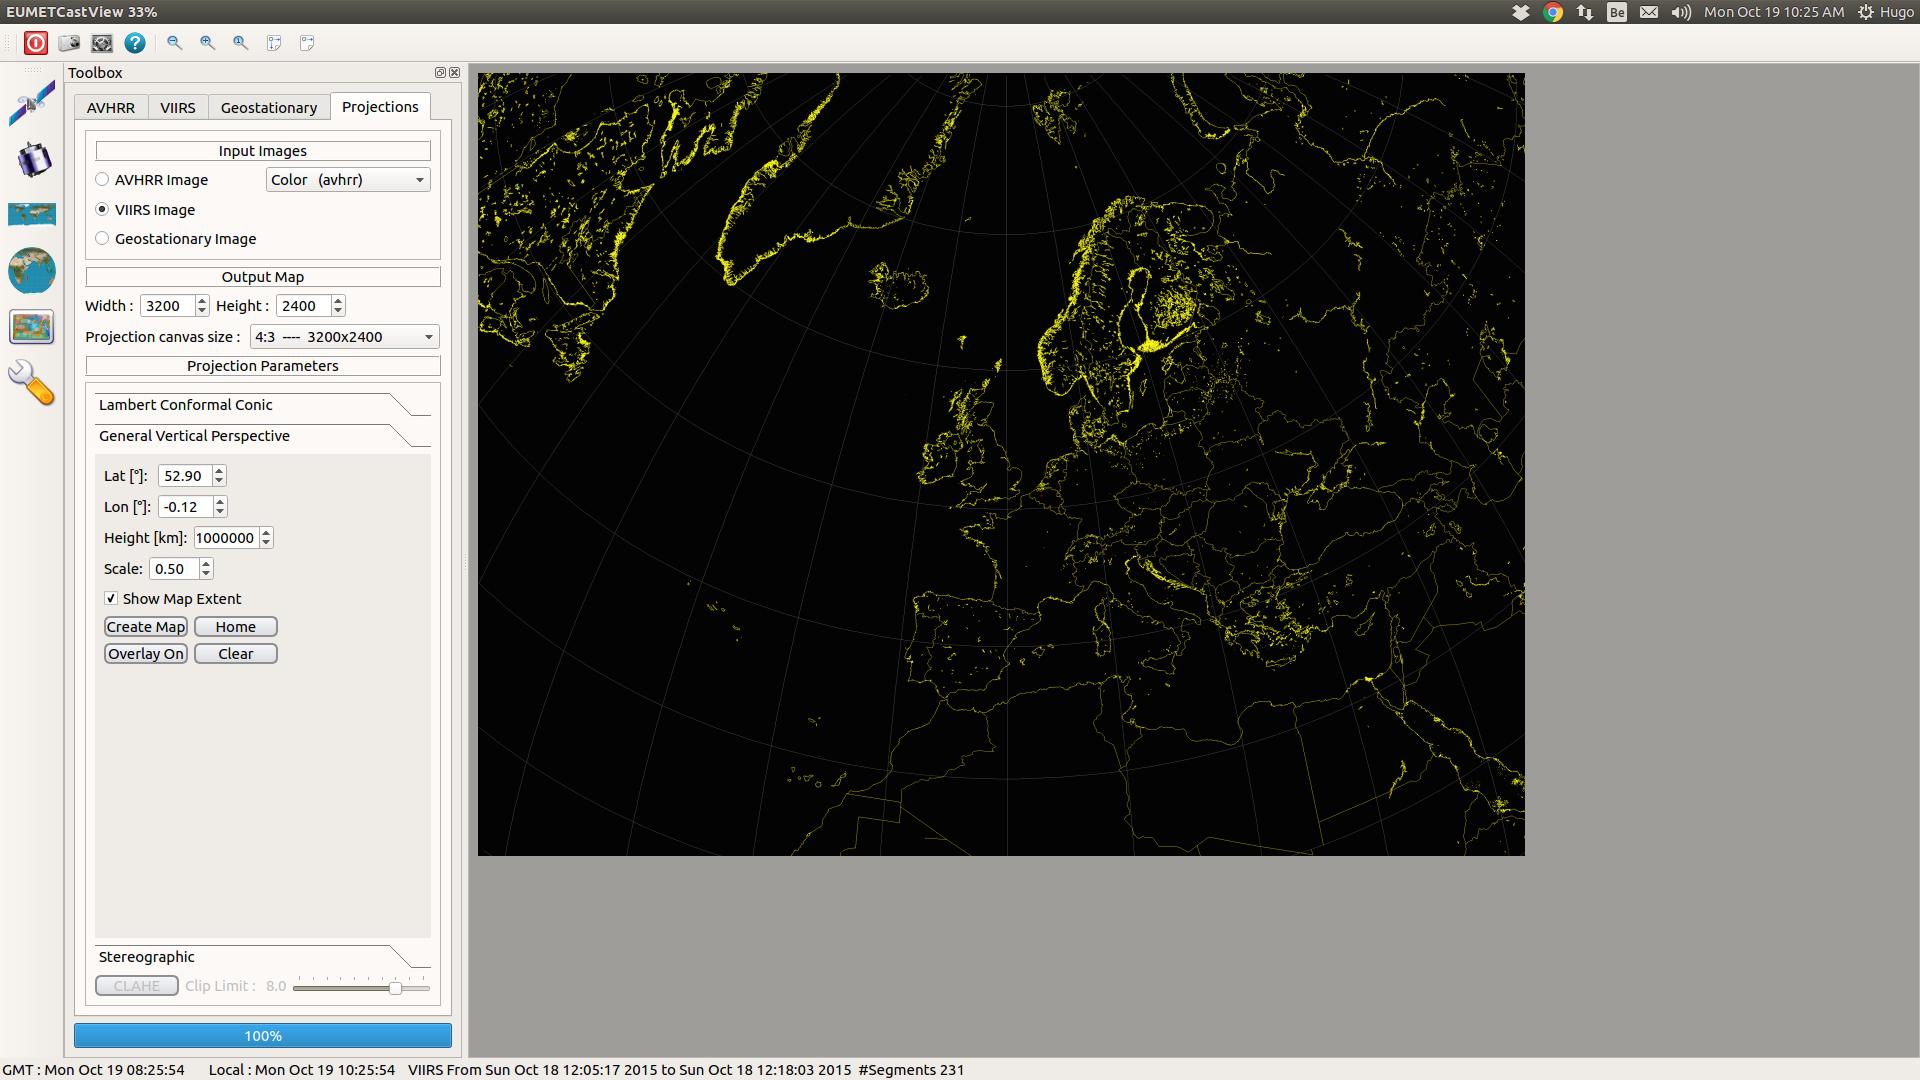Switch to the AVHRR tab

tap(111, 108)
